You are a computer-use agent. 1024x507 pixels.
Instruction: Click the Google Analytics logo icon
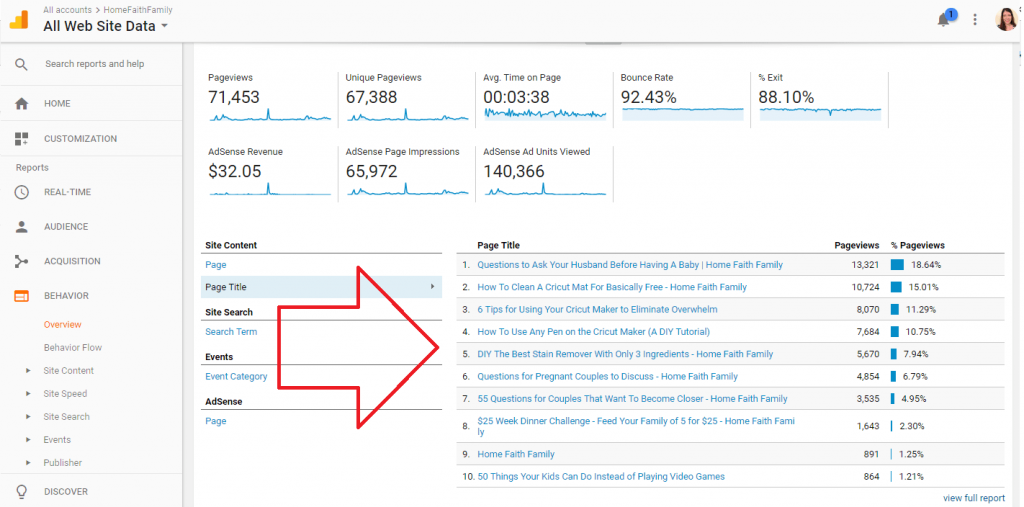tap(19, 20)
